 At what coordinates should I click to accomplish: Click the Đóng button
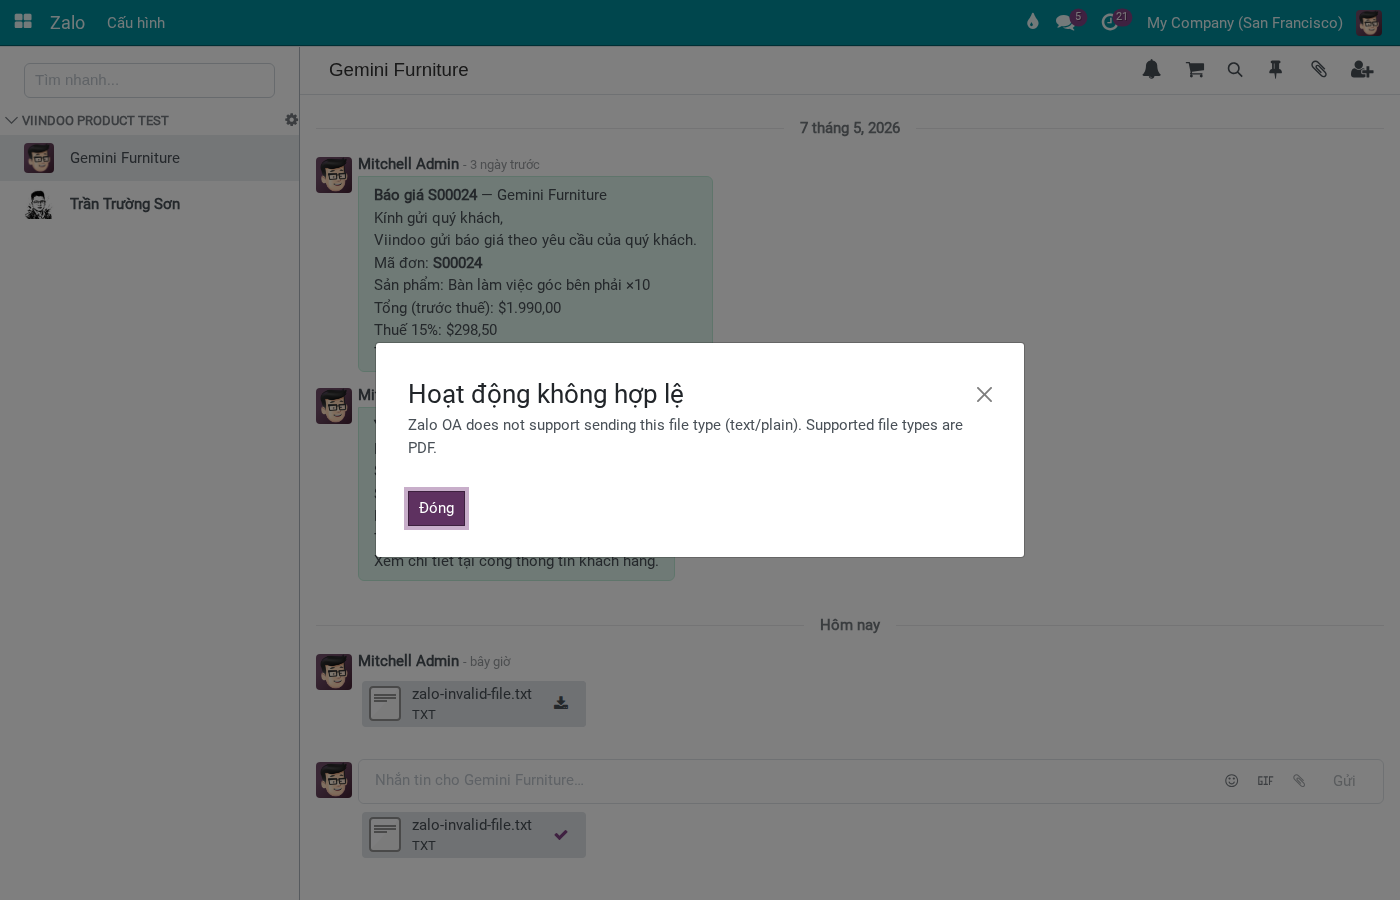(x=436, y=508)
